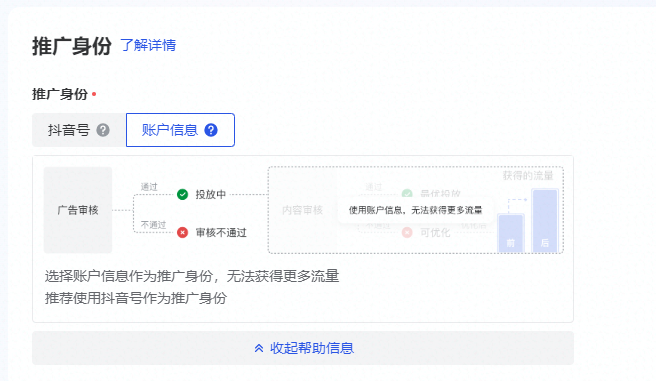Open the 了解详情 link
Image resolution: width=656 pixels, height=381 pixels.
[148, 45]
